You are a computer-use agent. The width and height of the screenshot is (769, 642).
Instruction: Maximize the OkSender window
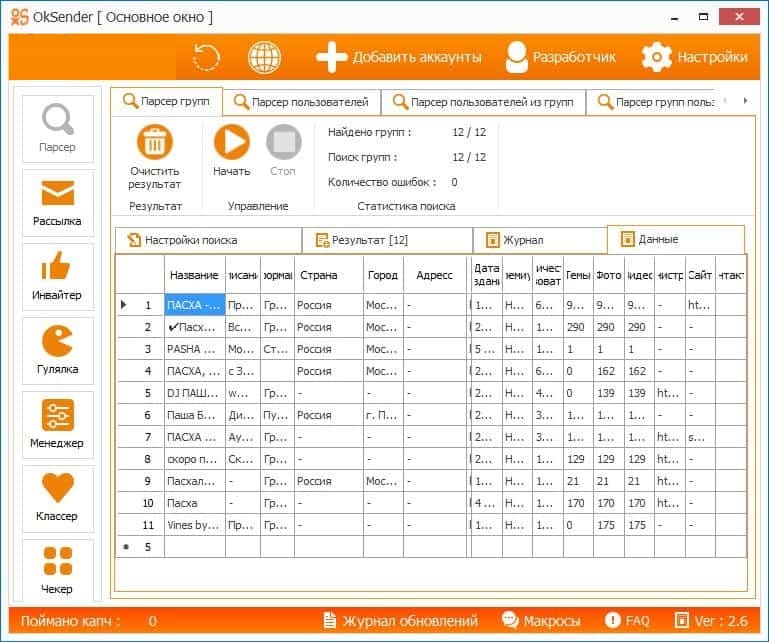(x=703, y=17)
